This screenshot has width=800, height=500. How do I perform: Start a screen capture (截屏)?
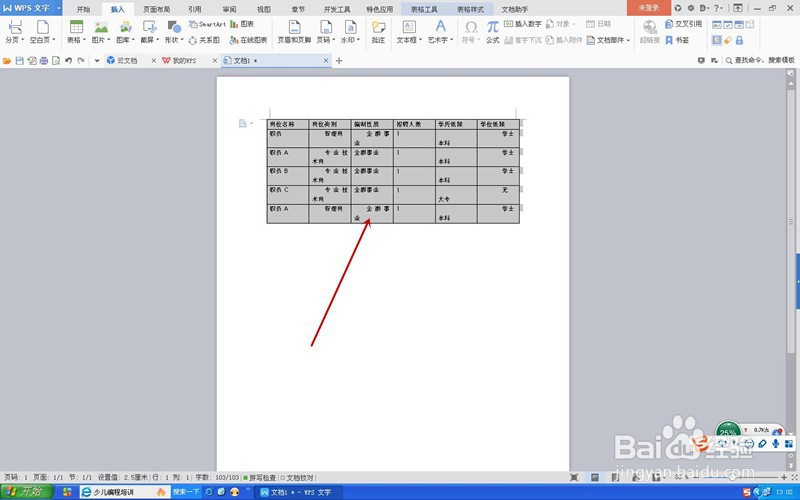coord(149,32)
